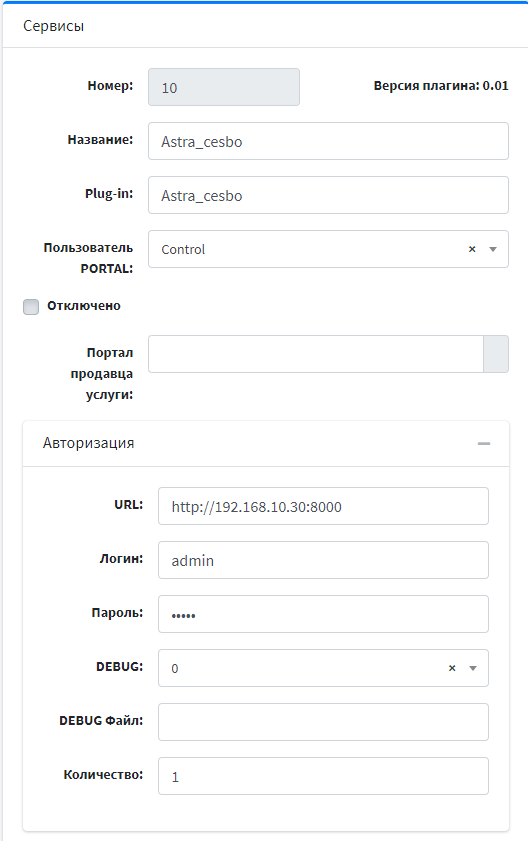Clear the DEBUG value with x

point(452,668)
